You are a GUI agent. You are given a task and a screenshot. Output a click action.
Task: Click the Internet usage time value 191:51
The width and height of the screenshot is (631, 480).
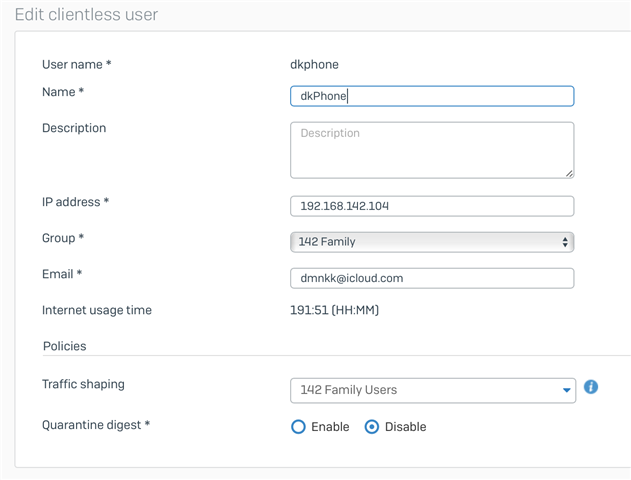tap(334, 311)
